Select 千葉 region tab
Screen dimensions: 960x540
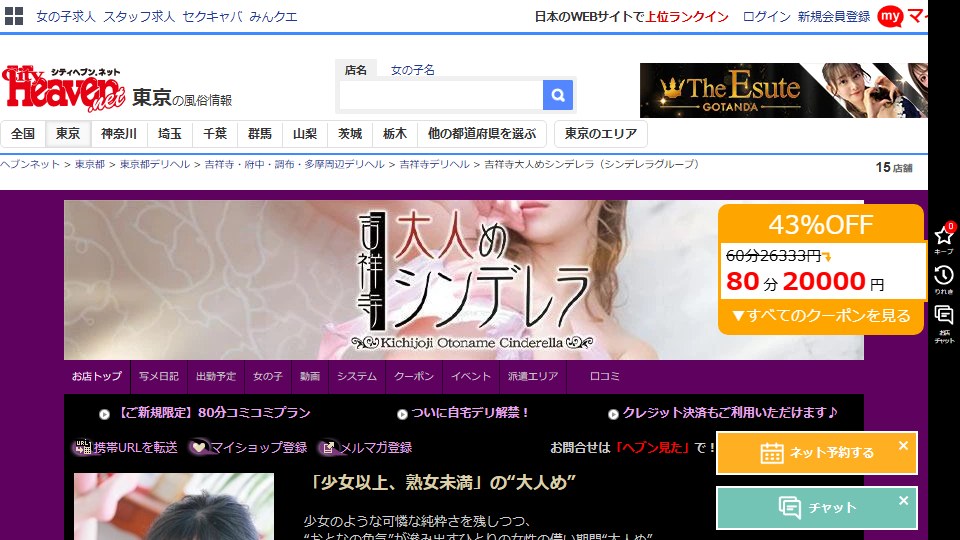[x=215, y=134]
